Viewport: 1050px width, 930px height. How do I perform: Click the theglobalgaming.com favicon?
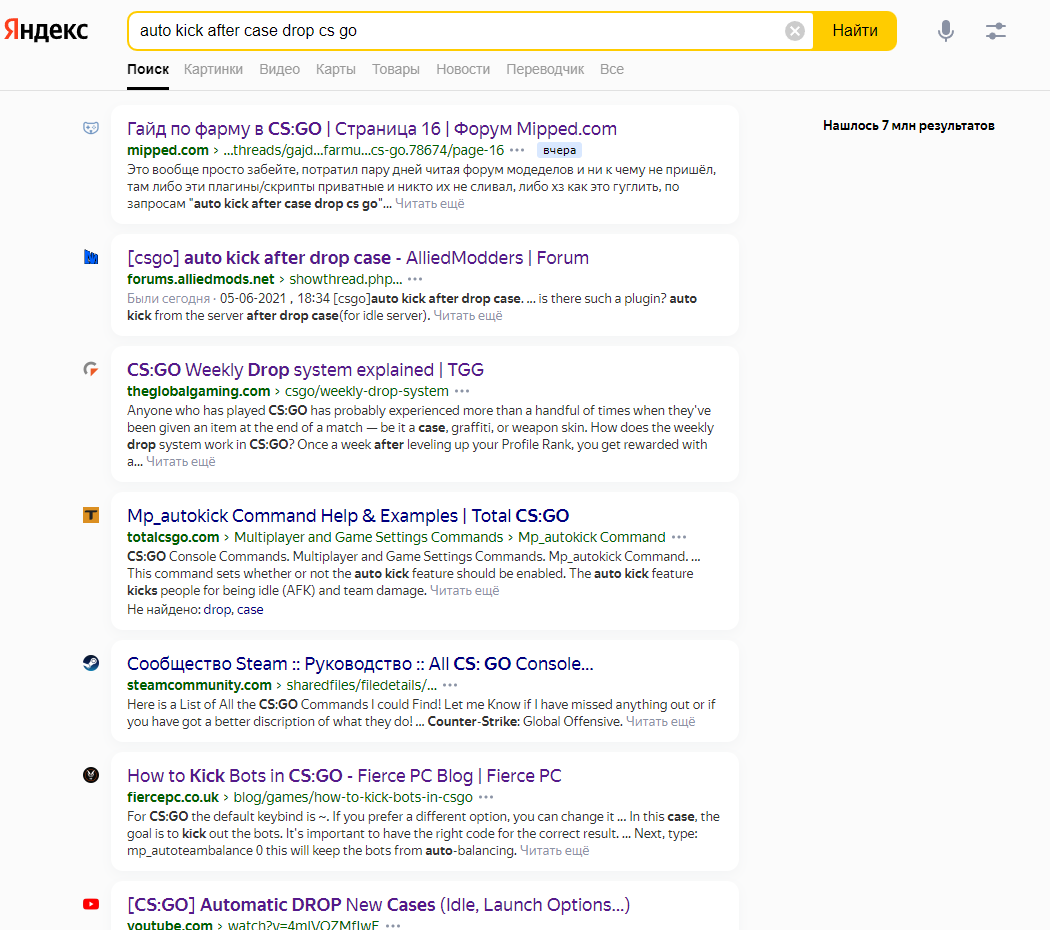(x=91, y=369)
